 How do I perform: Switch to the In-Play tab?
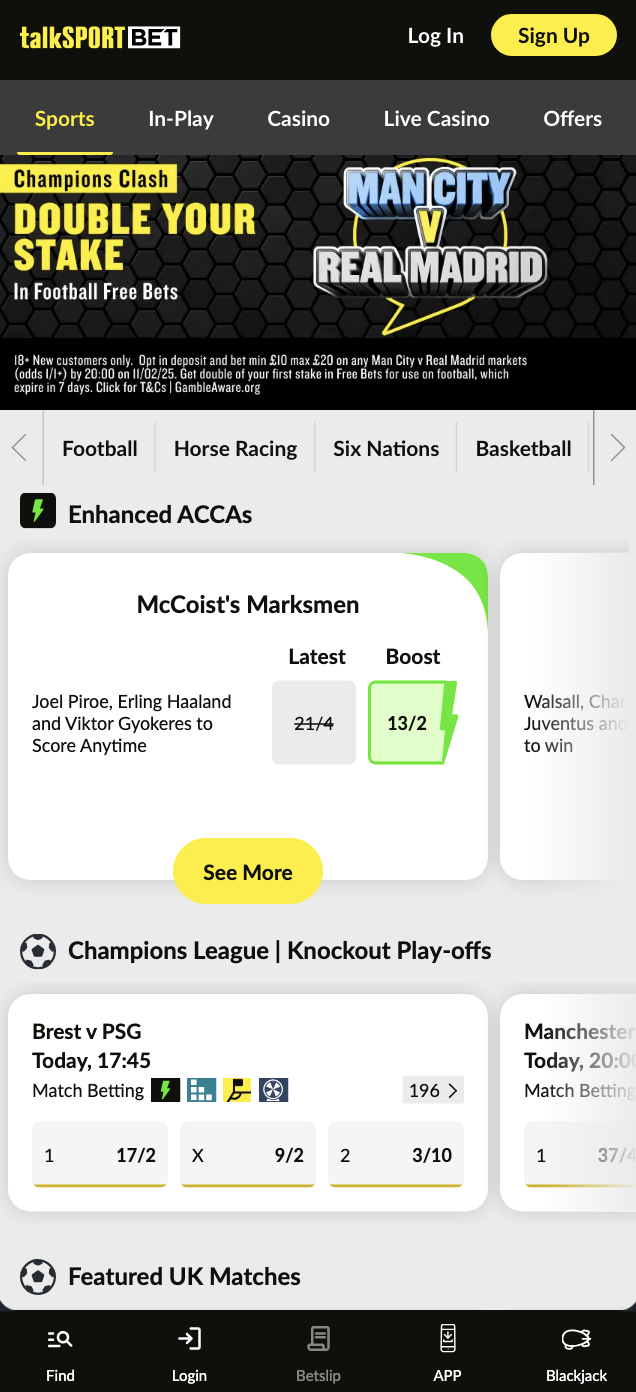click(181, 118)
